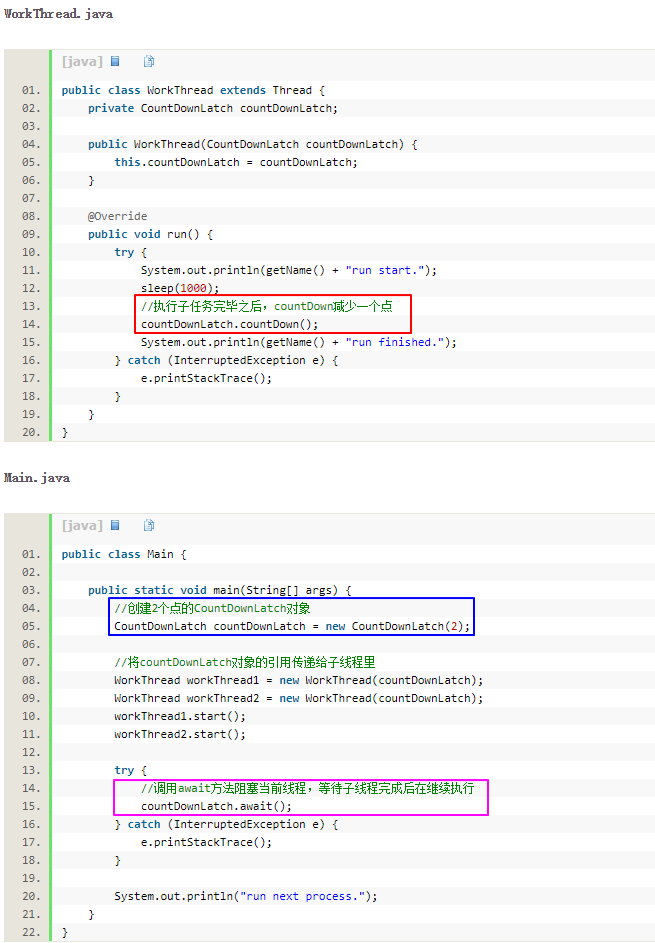This screenshot has height=943, width=655.
Task: Click the workThread2.start() line
Action: [x=179, y=734]
